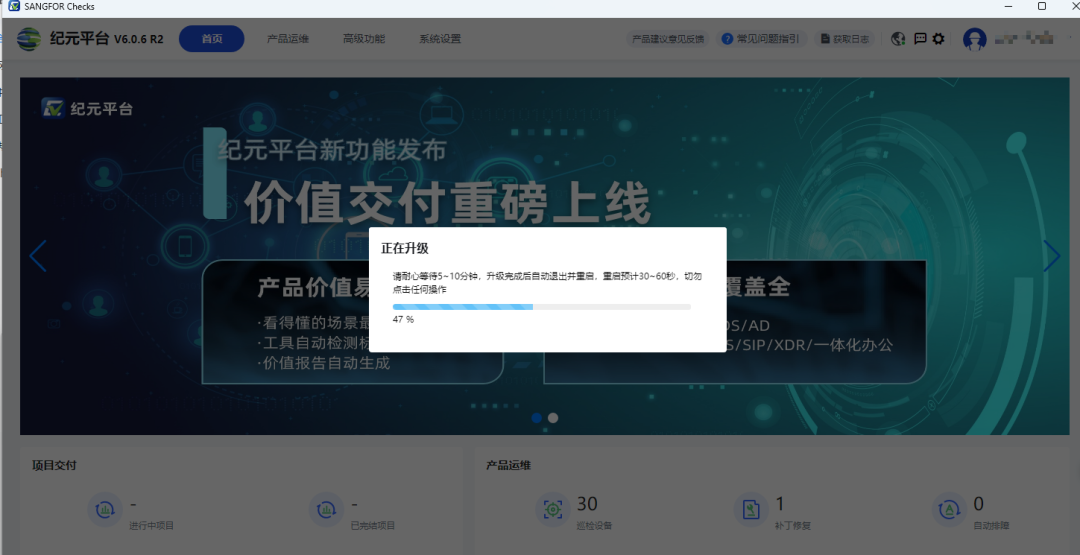Go to the previous banner slide arrow
Viewport: 1080px width, 555px height.
[37, 256]
